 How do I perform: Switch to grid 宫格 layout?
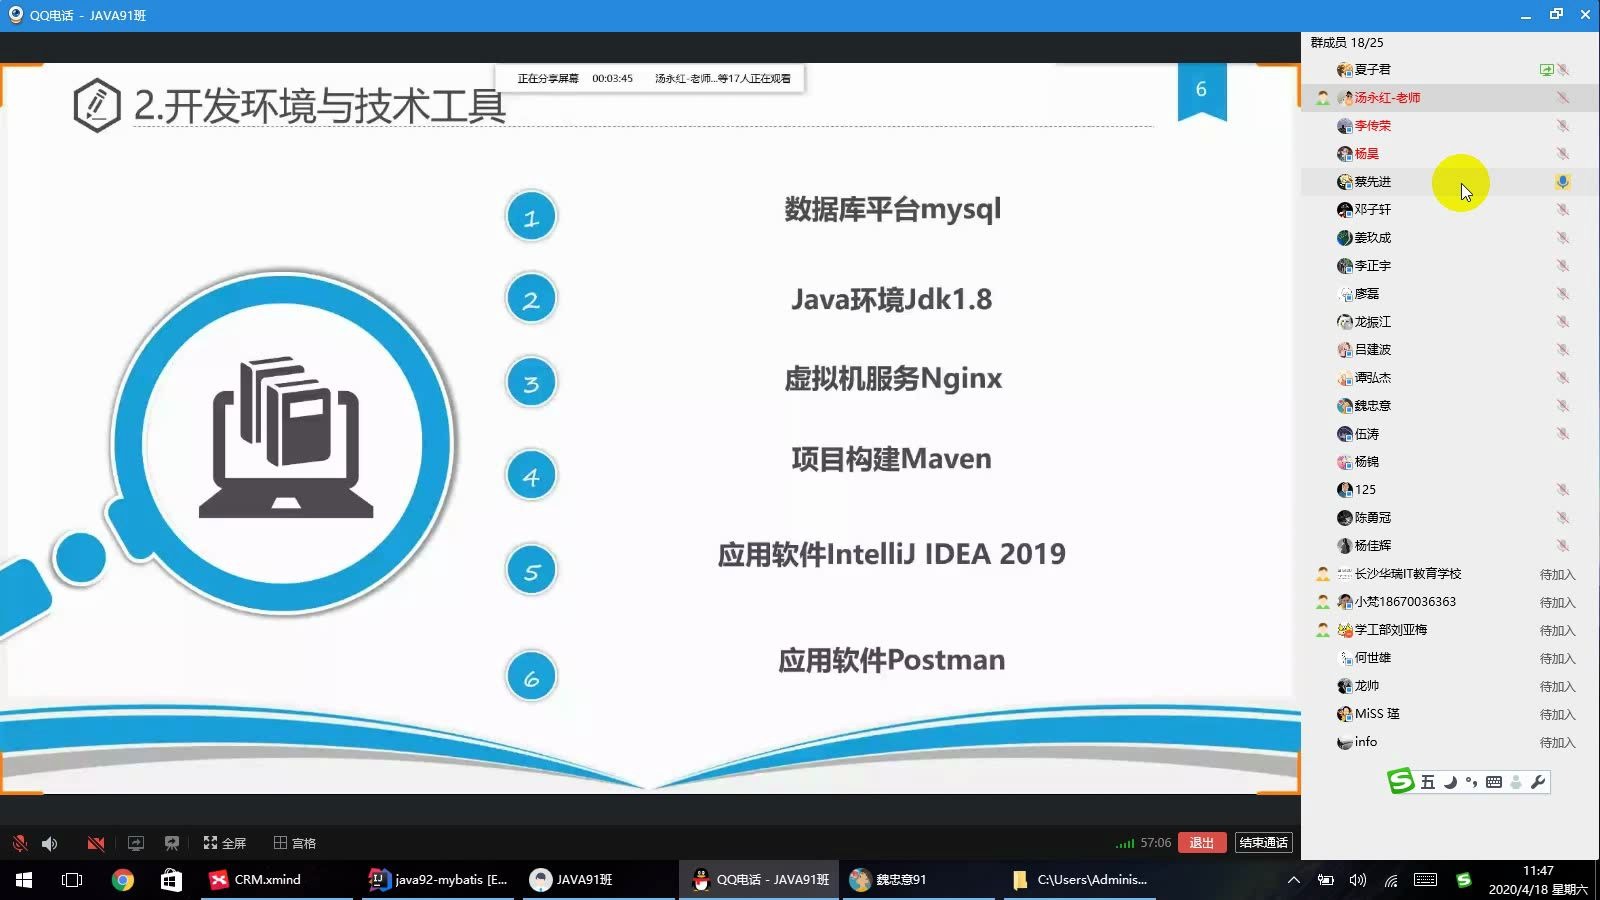pyautogui.click(x=295, y=843)
